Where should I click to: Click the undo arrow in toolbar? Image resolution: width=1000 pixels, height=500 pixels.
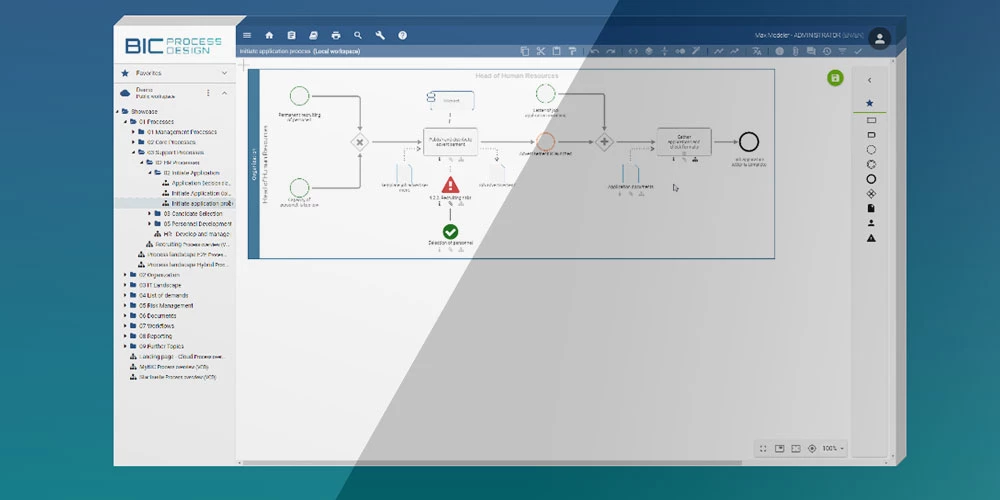pos(595,51)
